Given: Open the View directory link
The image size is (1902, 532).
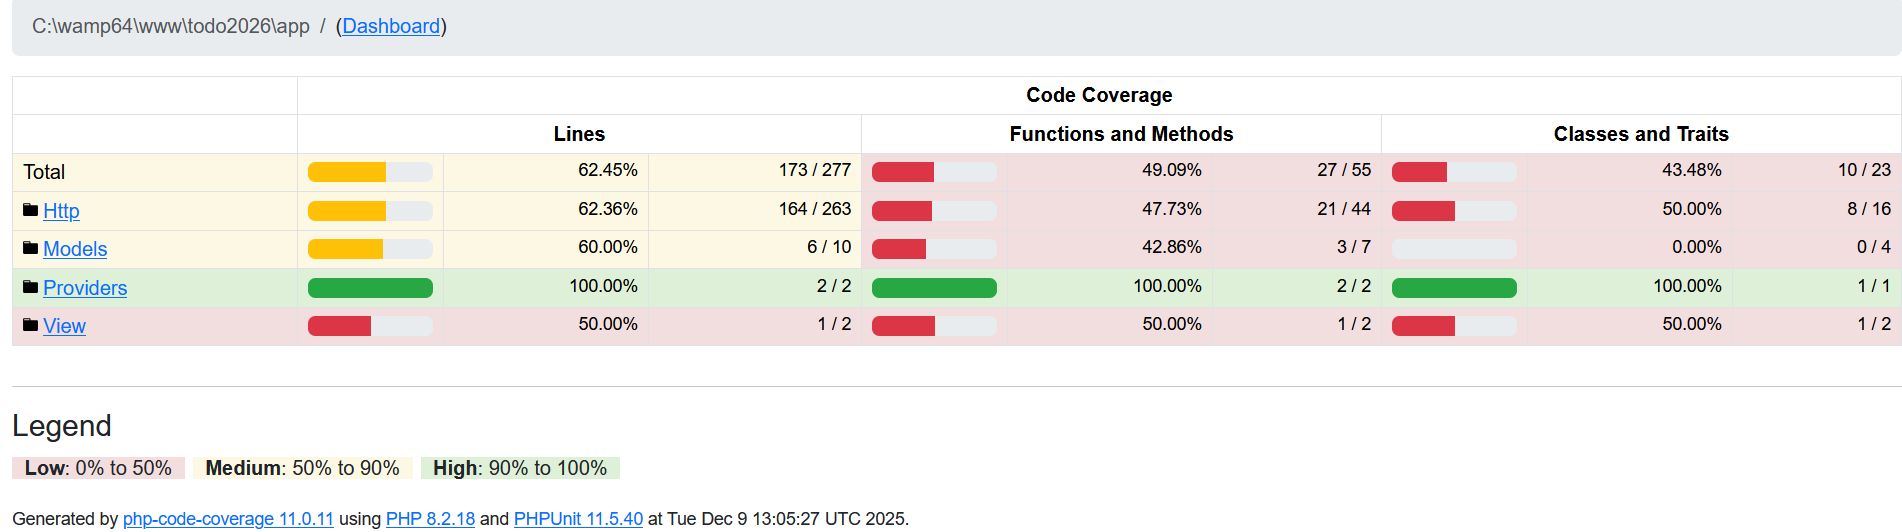Looking at the screenshot, I should (x=64, y=326).
